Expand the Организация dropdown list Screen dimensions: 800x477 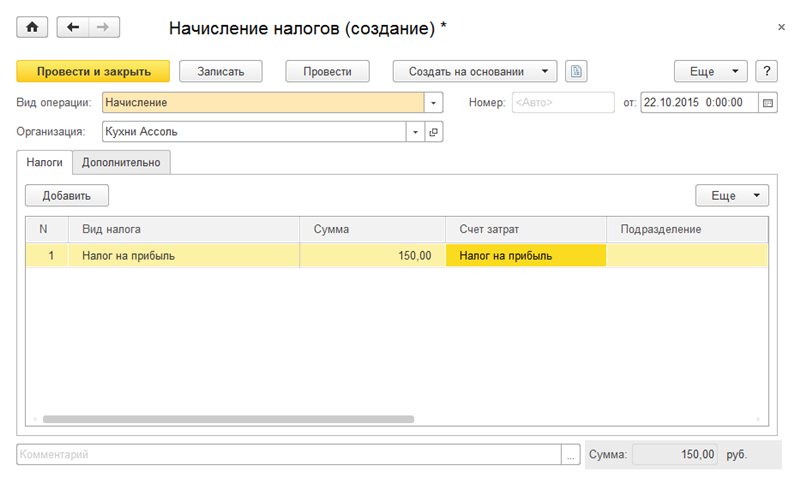click(415, 131)
